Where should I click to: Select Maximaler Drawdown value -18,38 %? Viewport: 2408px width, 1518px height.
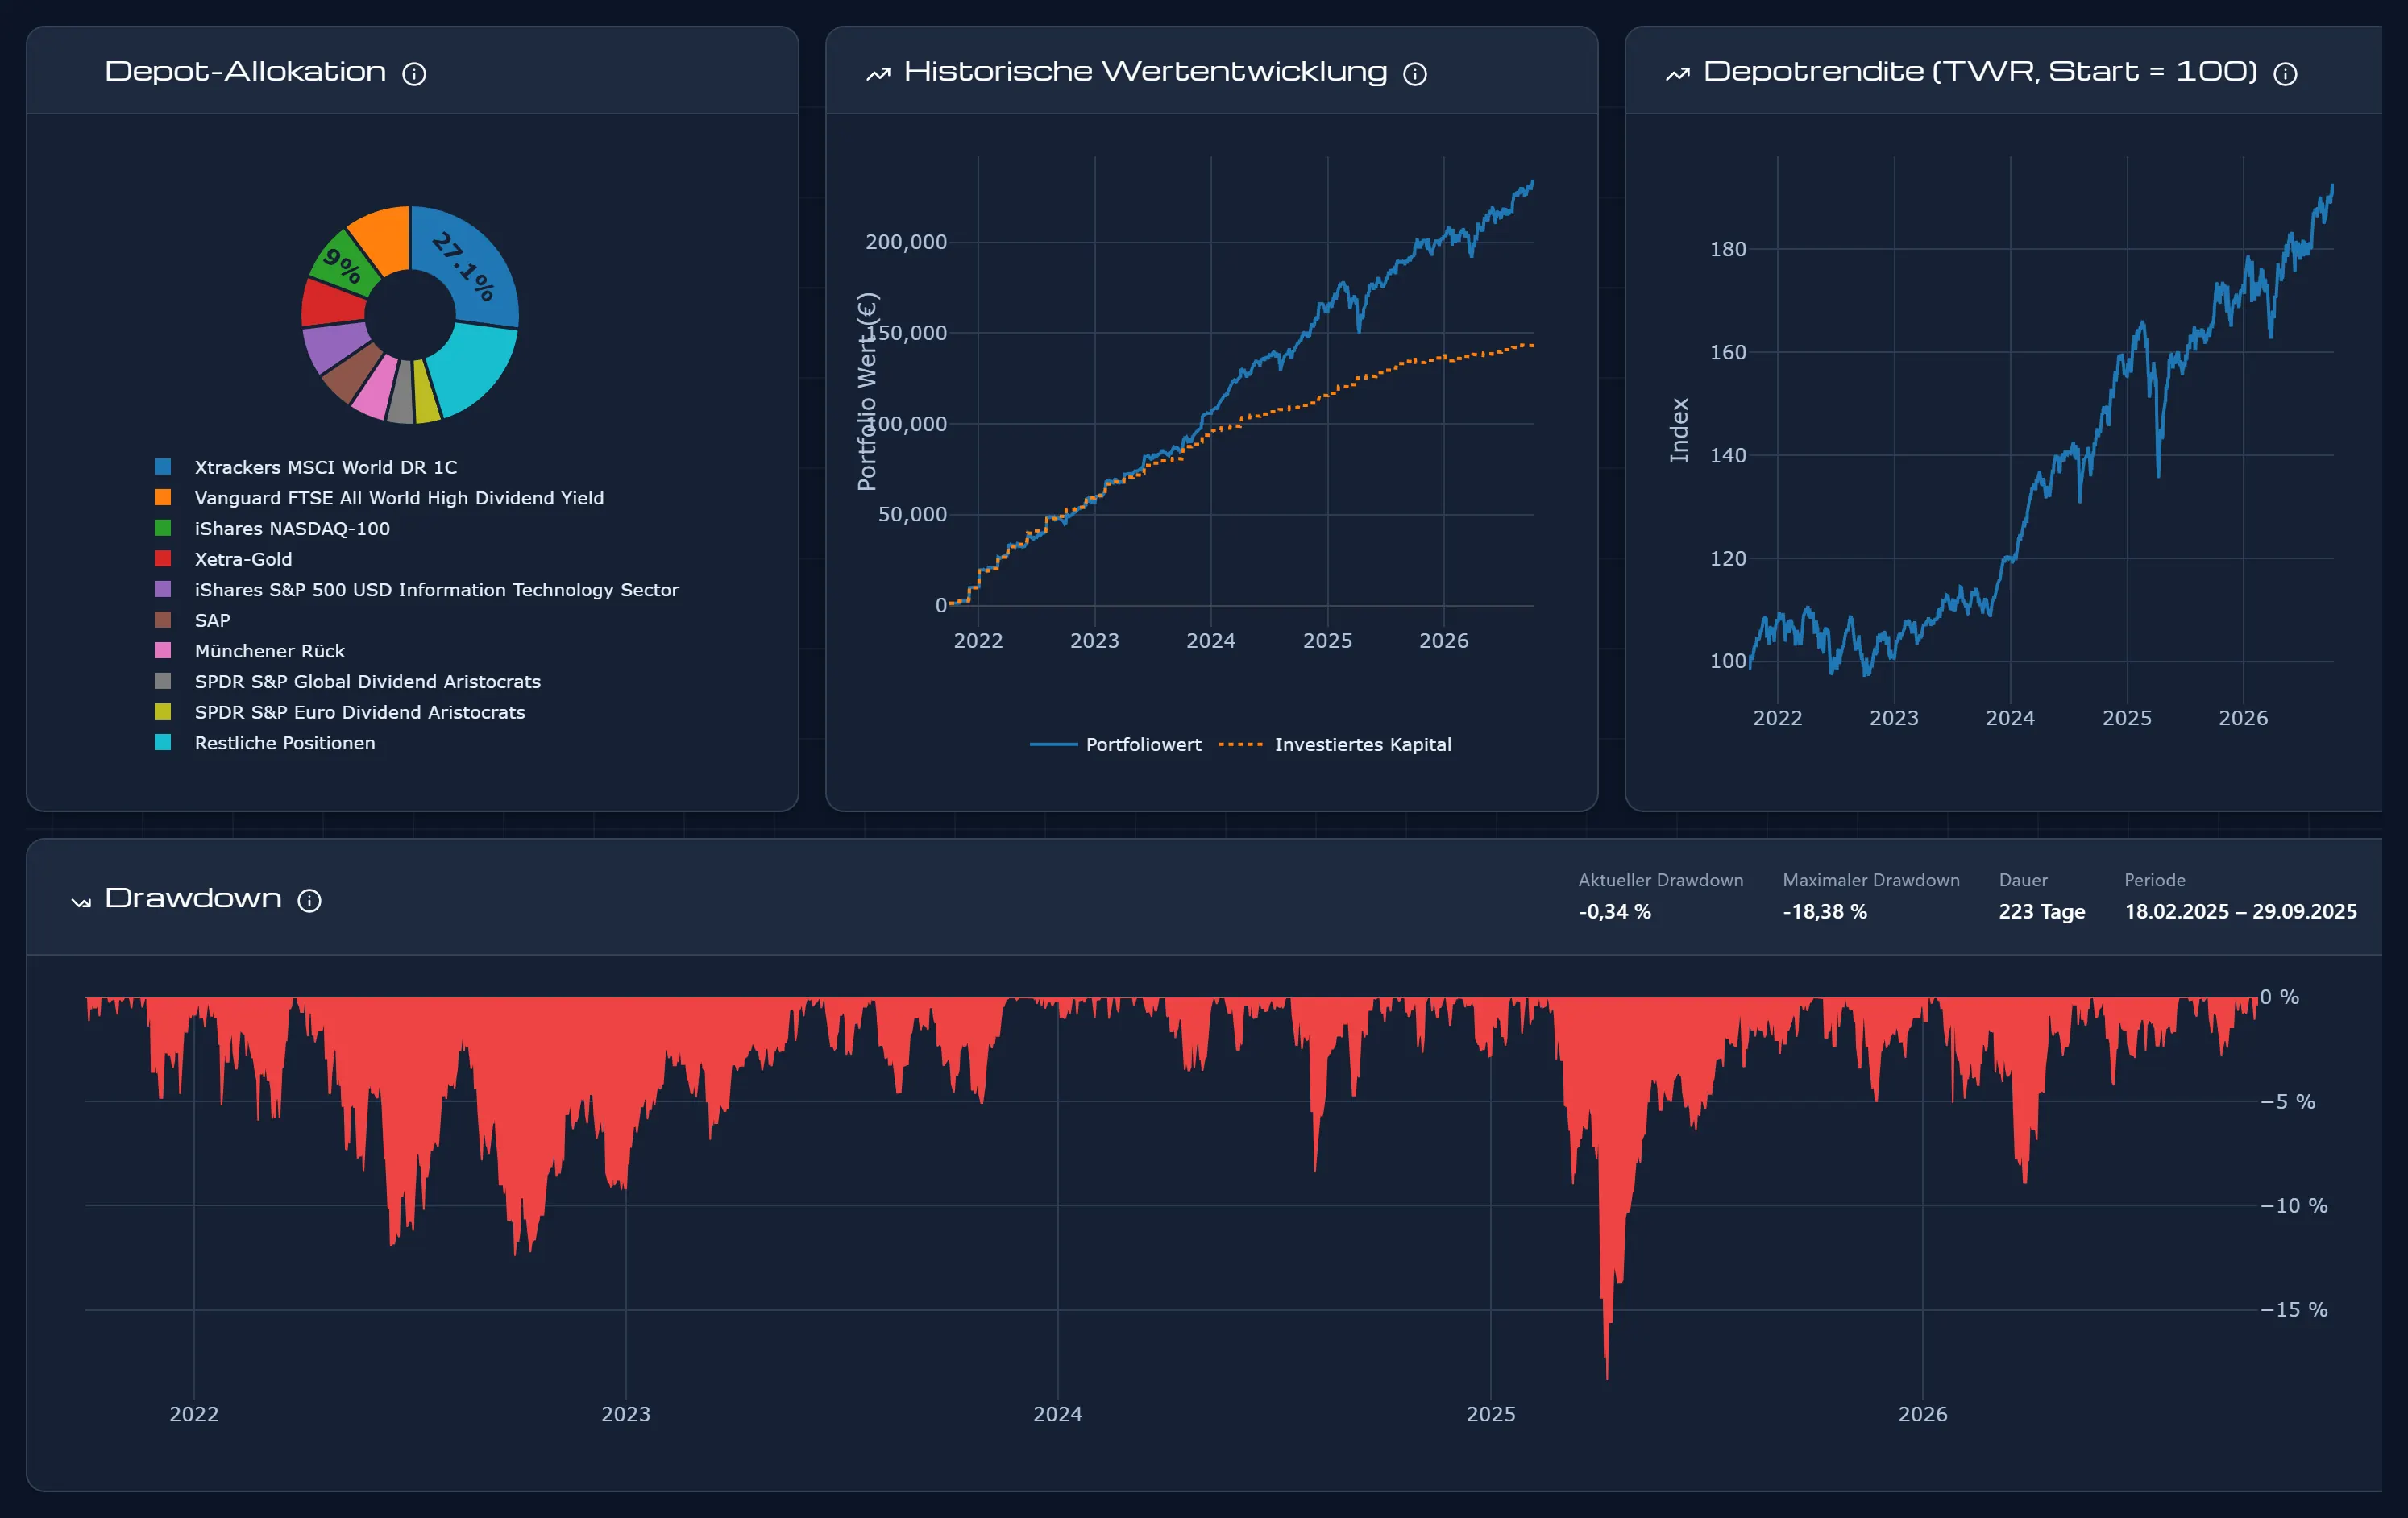(x=1825, y=912)
